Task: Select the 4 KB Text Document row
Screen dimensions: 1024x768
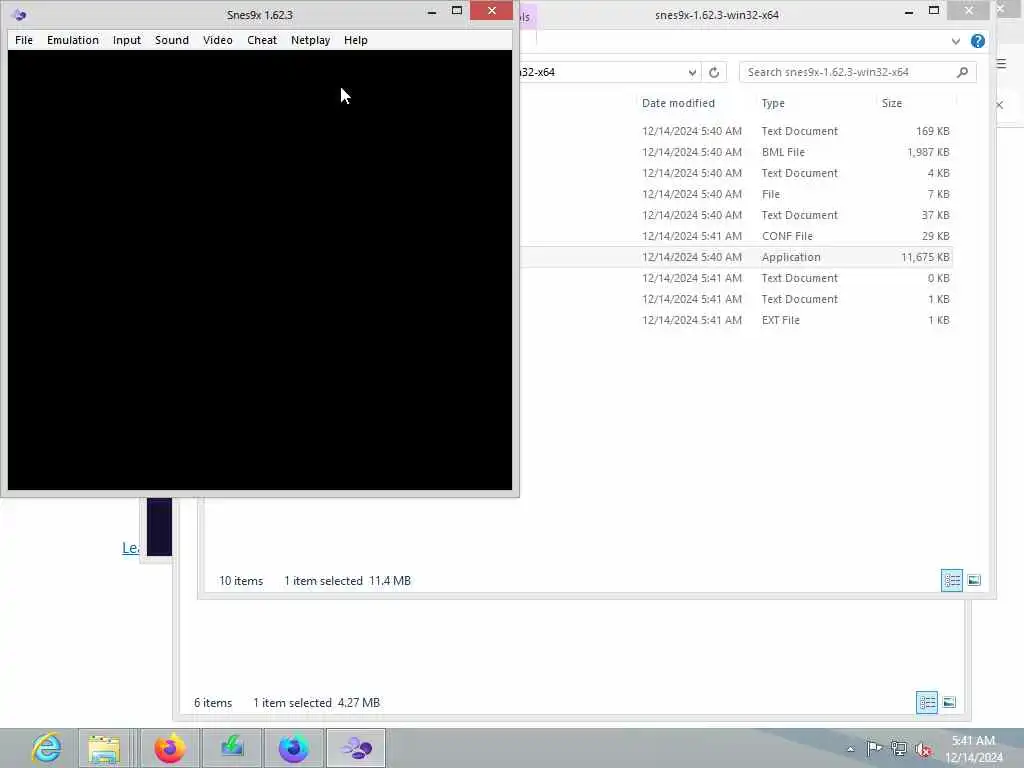Action: [737, 173]
